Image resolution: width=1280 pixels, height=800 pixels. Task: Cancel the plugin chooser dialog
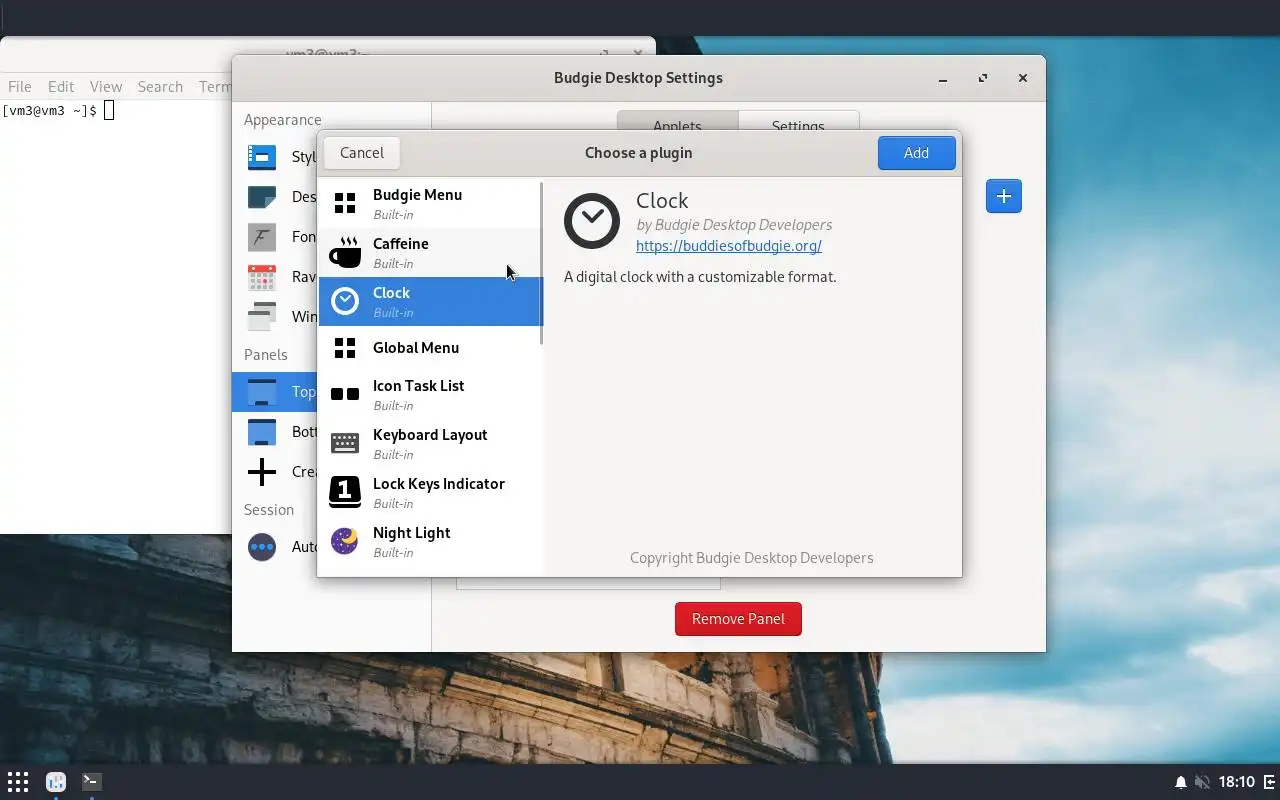[362, 153]
